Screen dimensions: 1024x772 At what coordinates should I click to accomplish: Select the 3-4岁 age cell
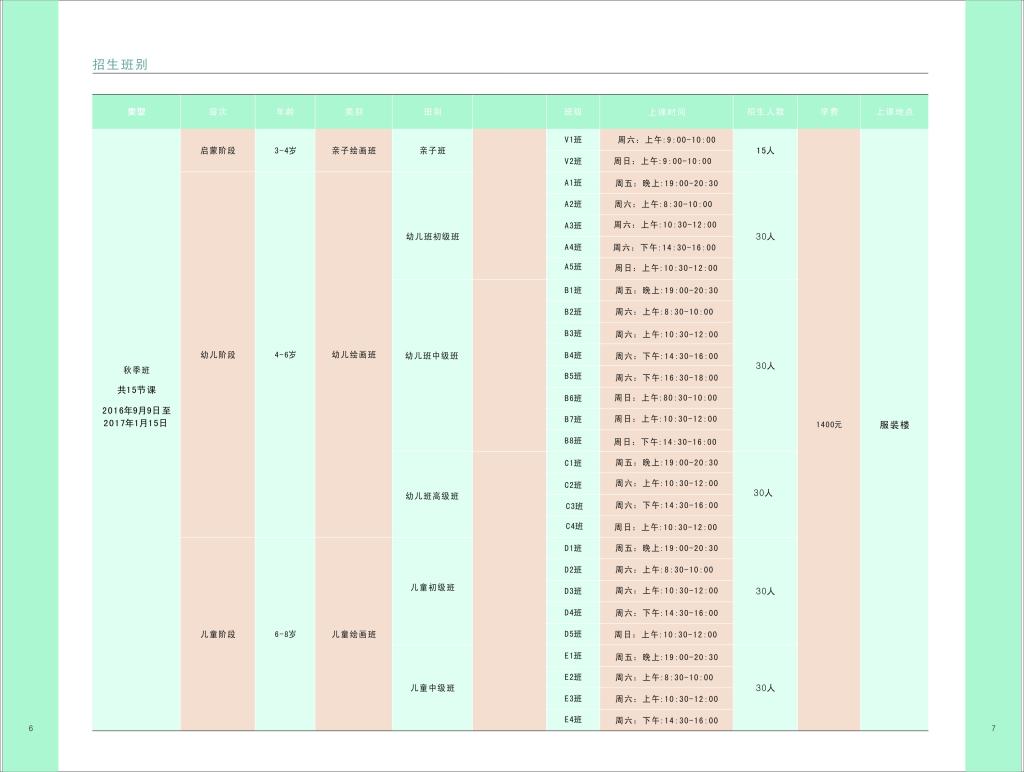coord(285,150)
